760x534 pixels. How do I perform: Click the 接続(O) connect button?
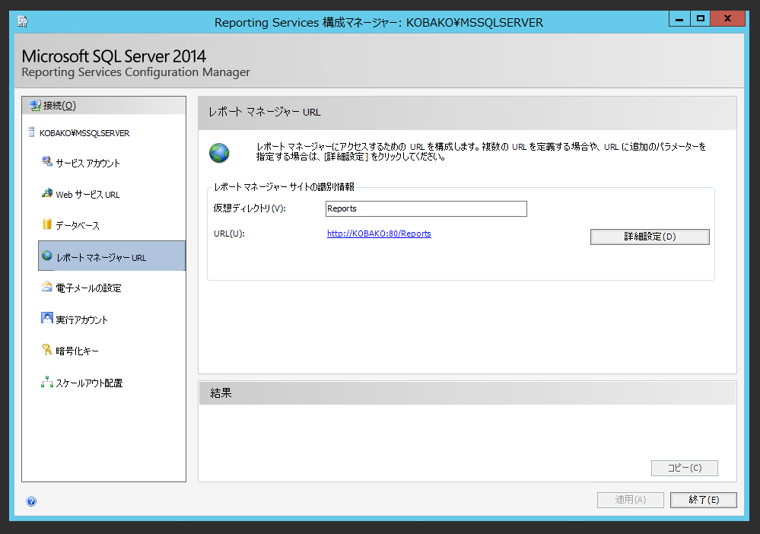[x=103, y=106]
